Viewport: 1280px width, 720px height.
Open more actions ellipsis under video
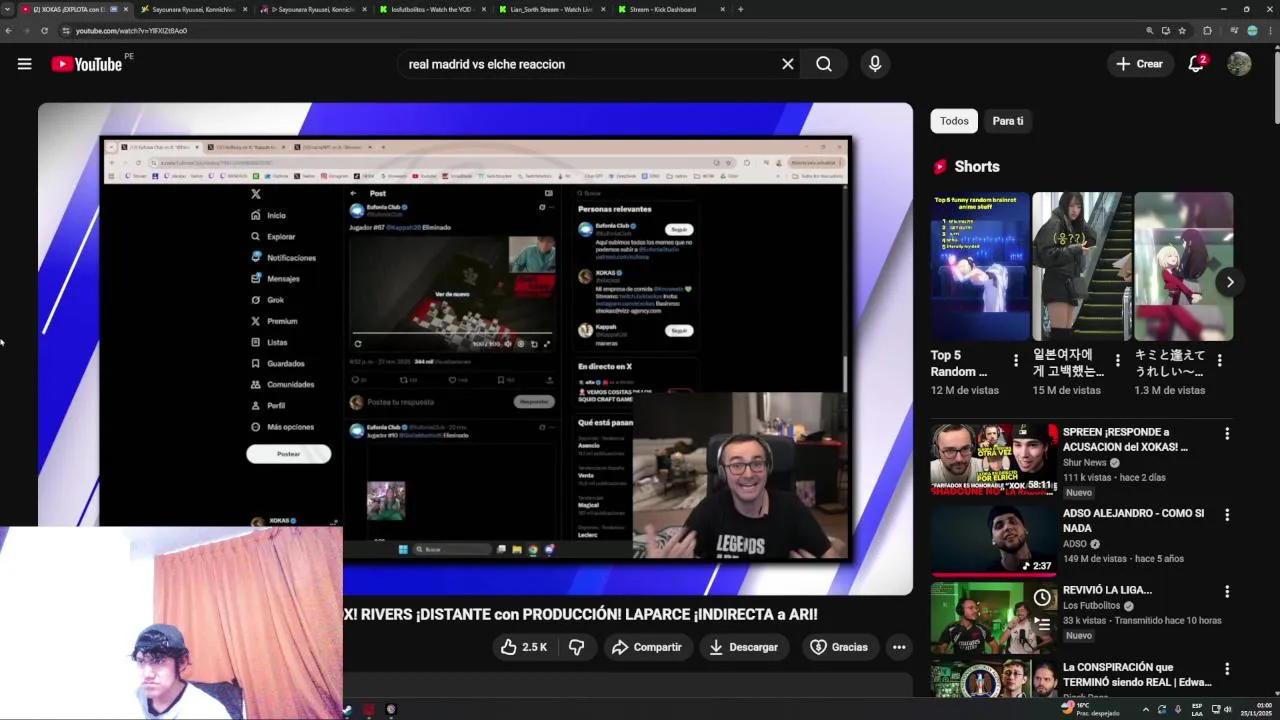click(x=899, y=647)
